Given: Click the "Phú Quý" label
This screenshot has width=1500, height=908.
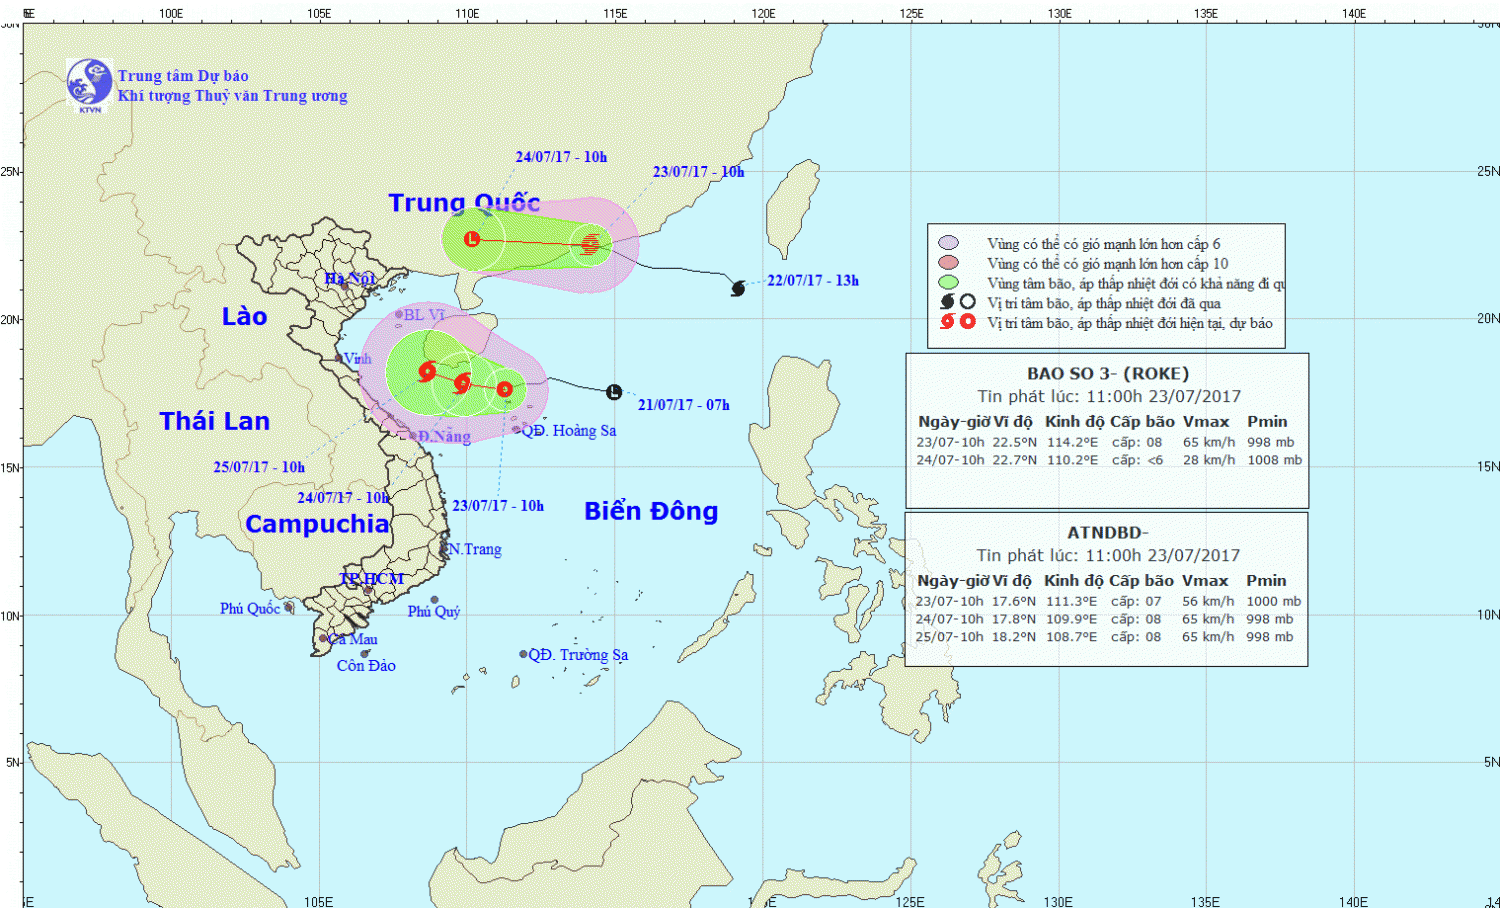Looking at the screenshot, I should (434, 612).
